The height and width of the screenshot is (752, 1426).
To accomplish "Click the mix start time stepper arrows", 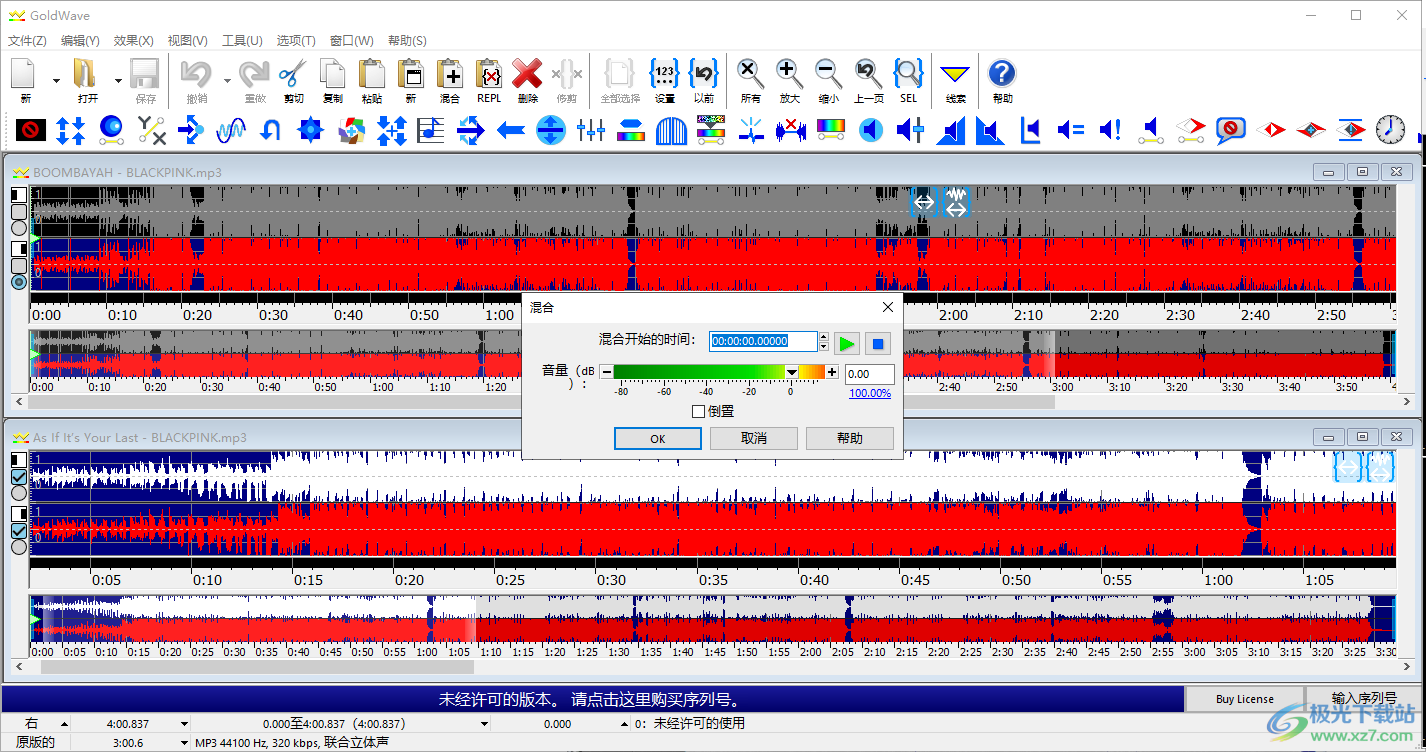I will (x=824, y=341).
